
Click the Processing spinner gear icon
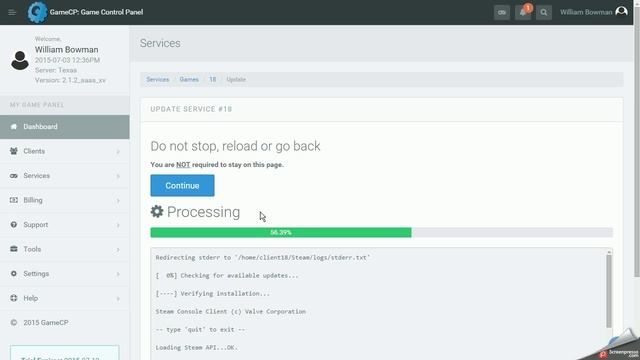tap(157, 211)
